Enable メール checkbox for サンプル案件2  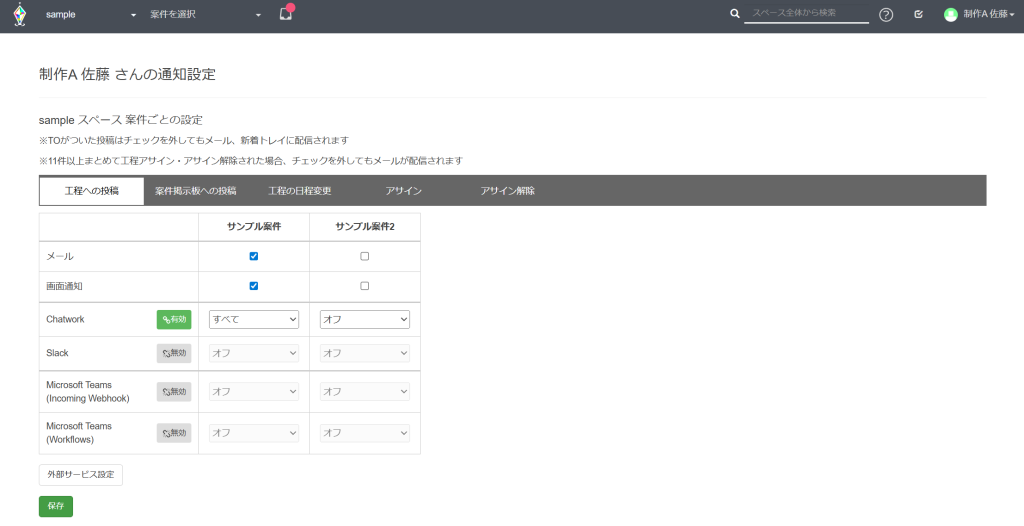pos(365,256)
